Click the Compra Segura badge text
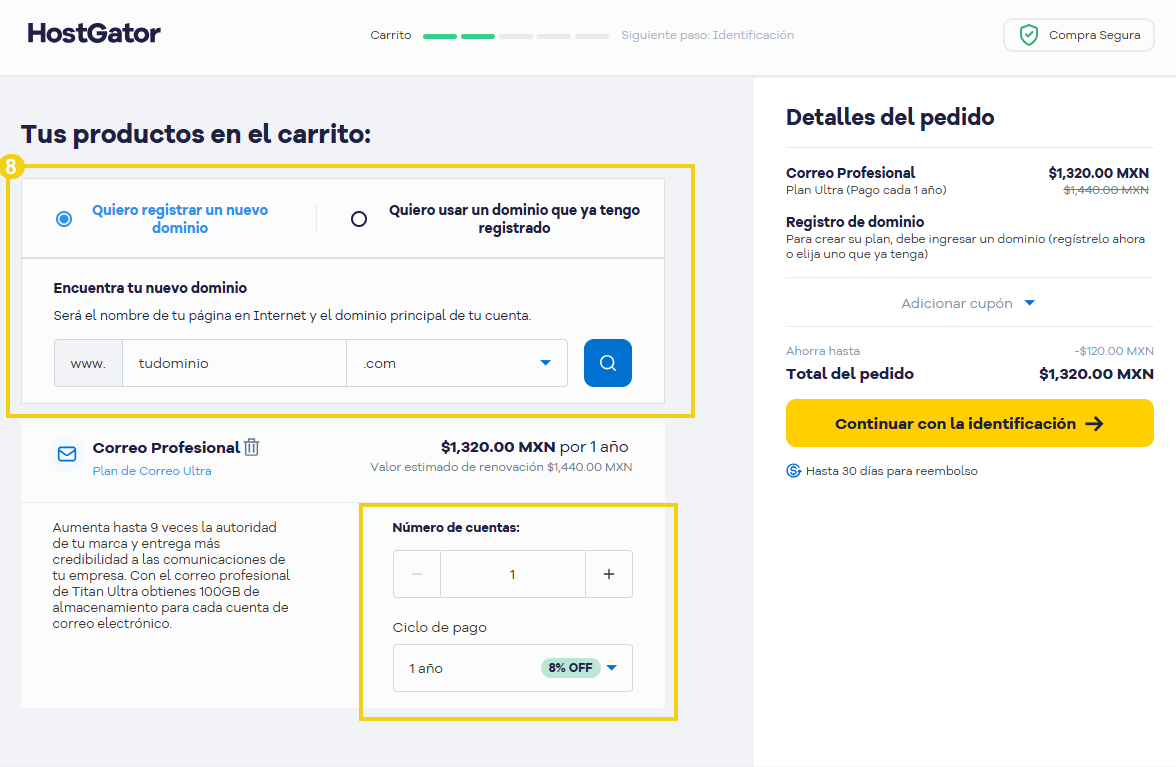Image resolution: width=1176 pixels, height=767 pixels. click(x=1094, y=34)
